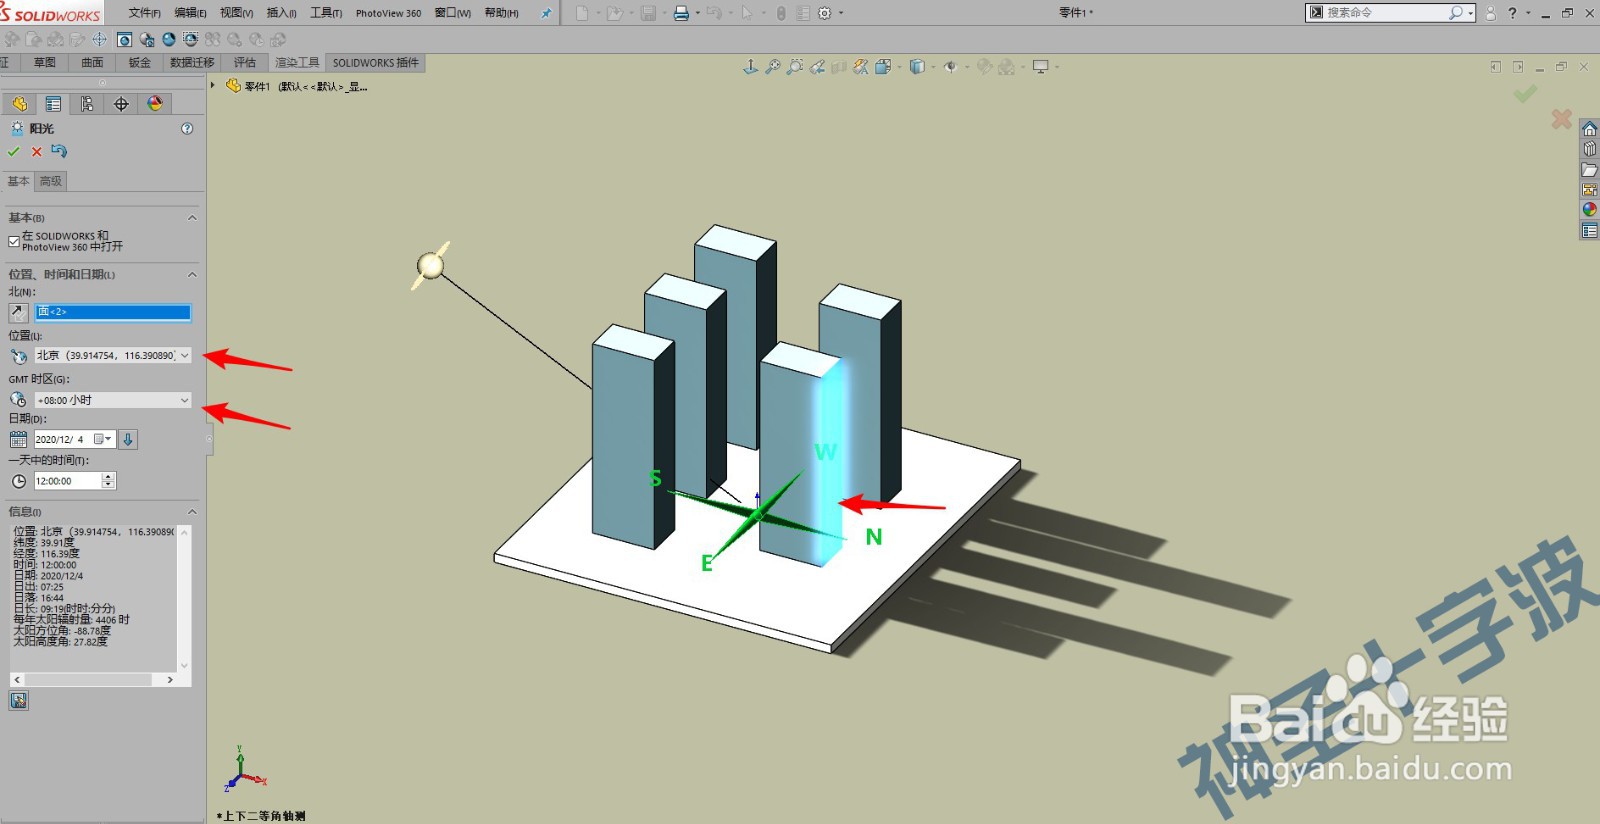The width and height of the screenshot is (1600, 824).
Task: Click the View Settings monitor icon
Action: [x=1041, y=67]
